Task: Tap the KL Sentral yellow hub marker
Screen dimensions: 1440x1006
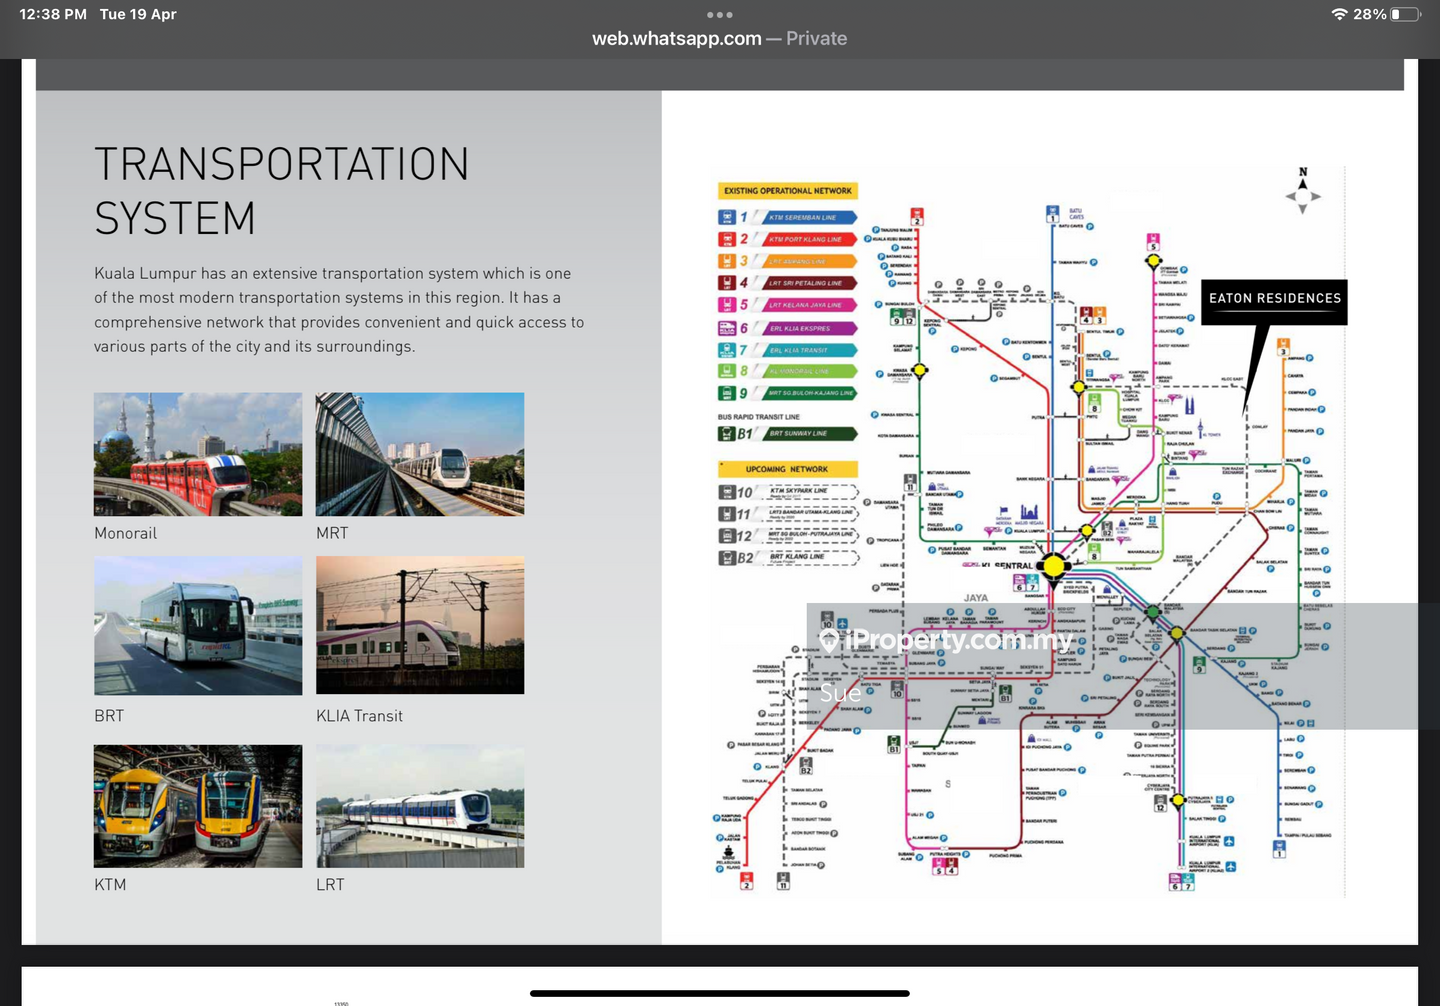Action: point(1053,566)
